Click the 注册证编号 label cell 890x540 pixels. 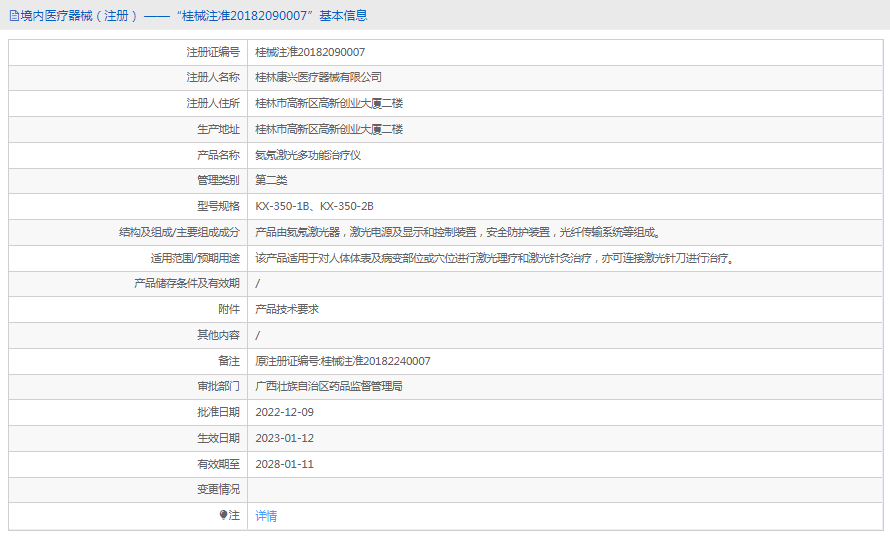128,52
